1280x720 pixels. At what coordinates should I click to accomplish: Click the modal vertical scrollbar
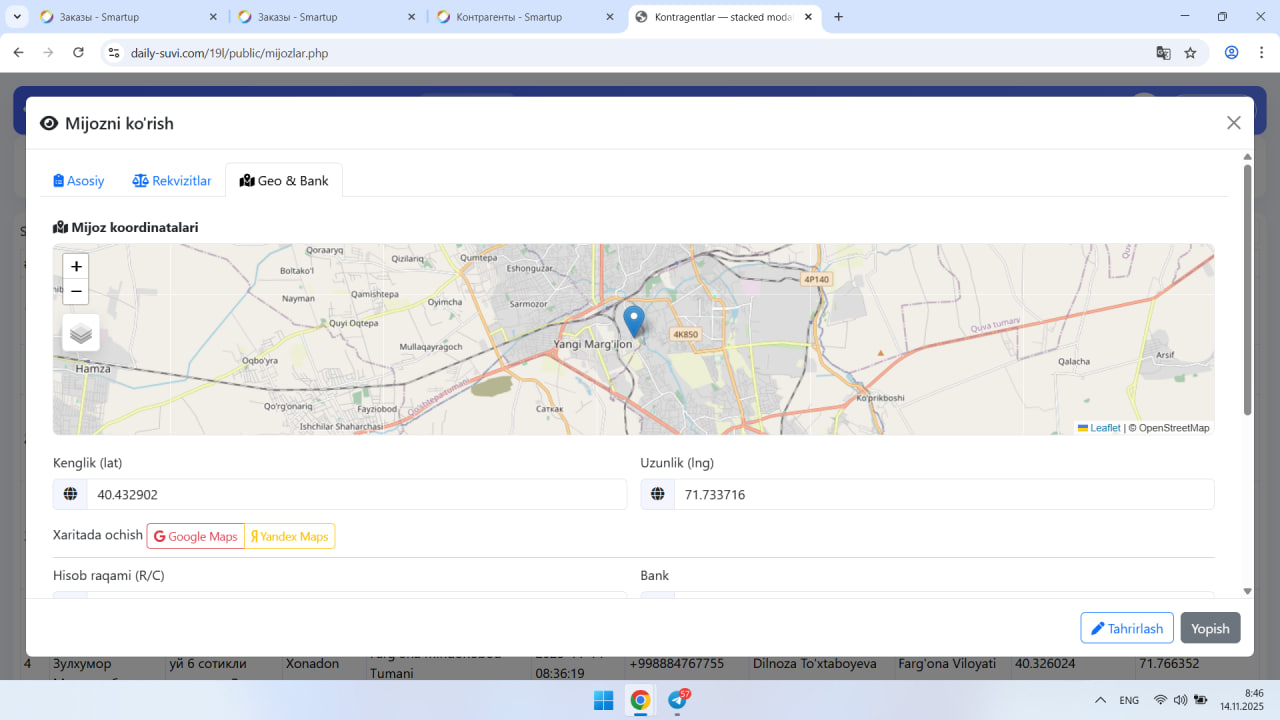pos(1247,290)
